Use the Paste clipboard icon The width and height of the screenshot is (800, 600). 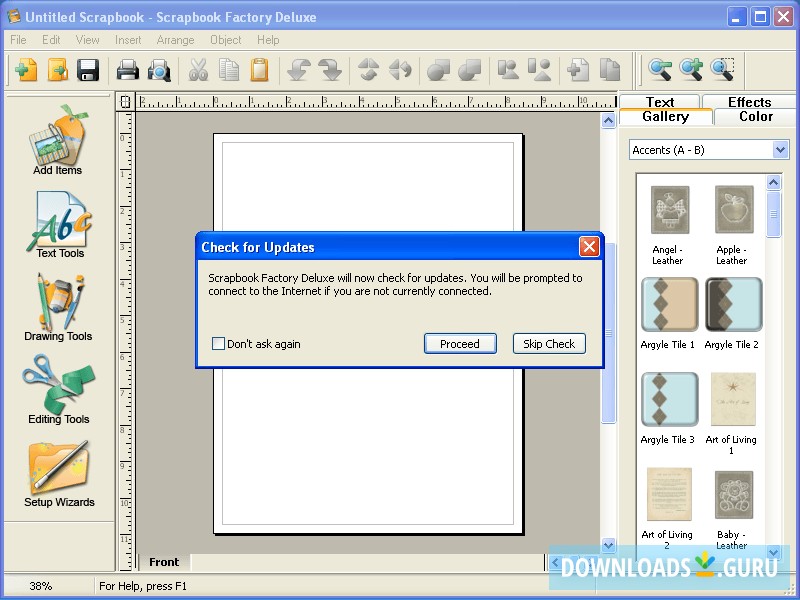point(262,70)
